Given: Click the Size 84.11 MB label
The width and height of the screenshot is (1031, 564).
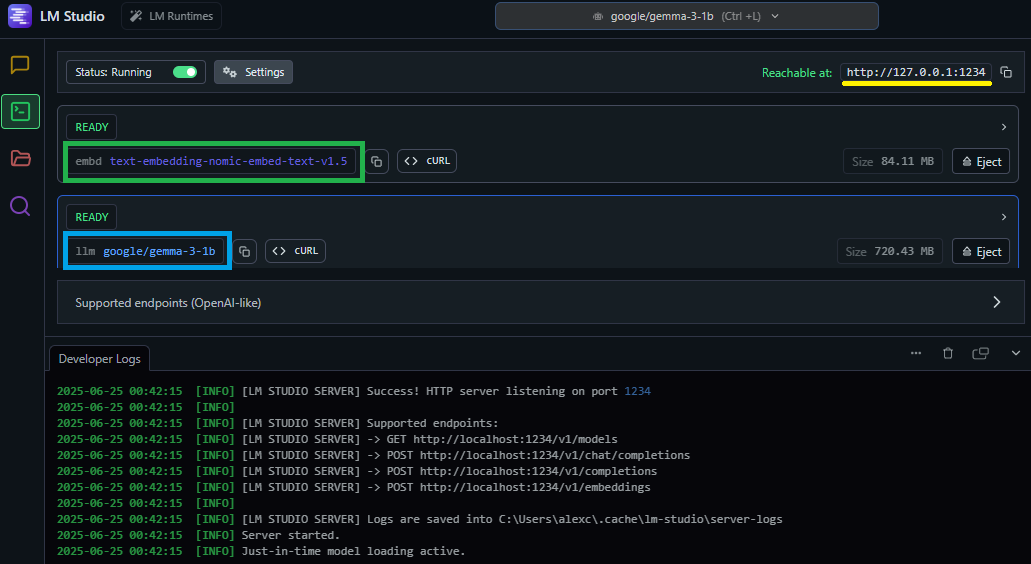Looking at the screenshot, I should point(893,161).
